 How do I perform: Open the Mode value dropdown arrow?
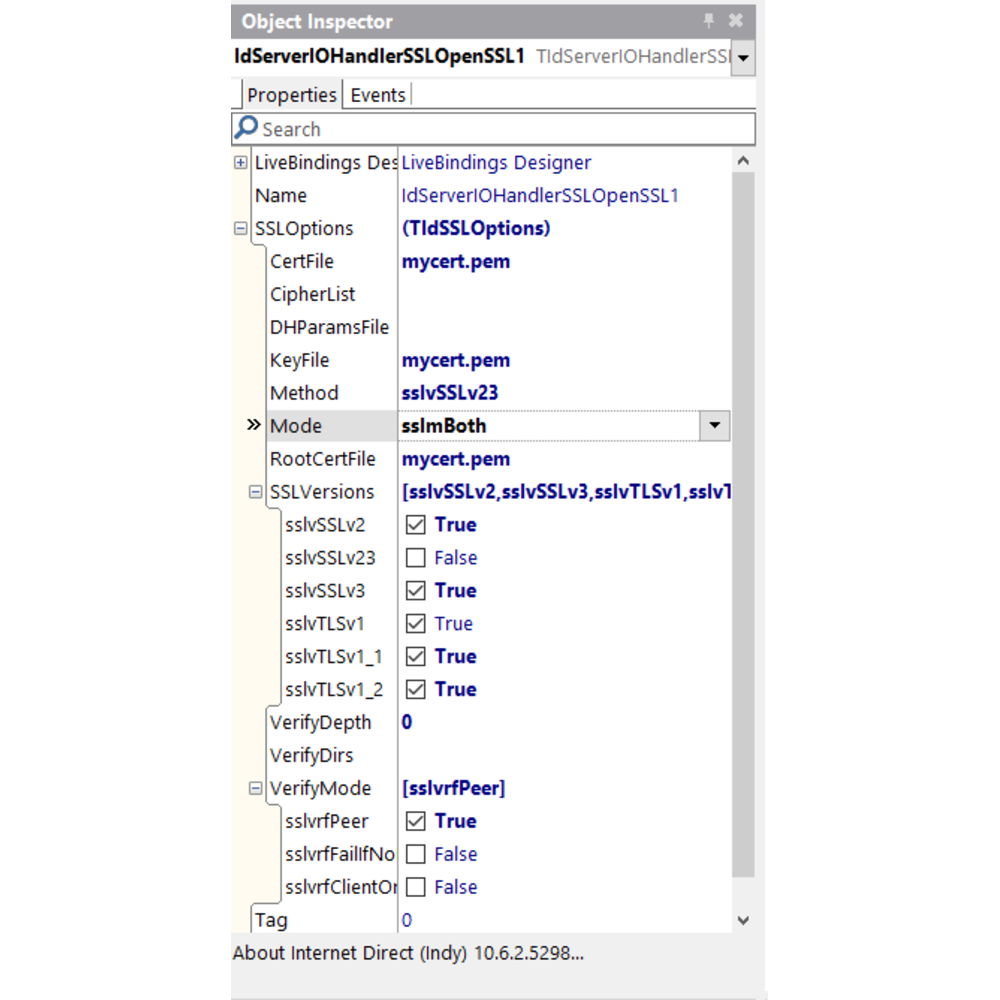click(x=714, y=426)
